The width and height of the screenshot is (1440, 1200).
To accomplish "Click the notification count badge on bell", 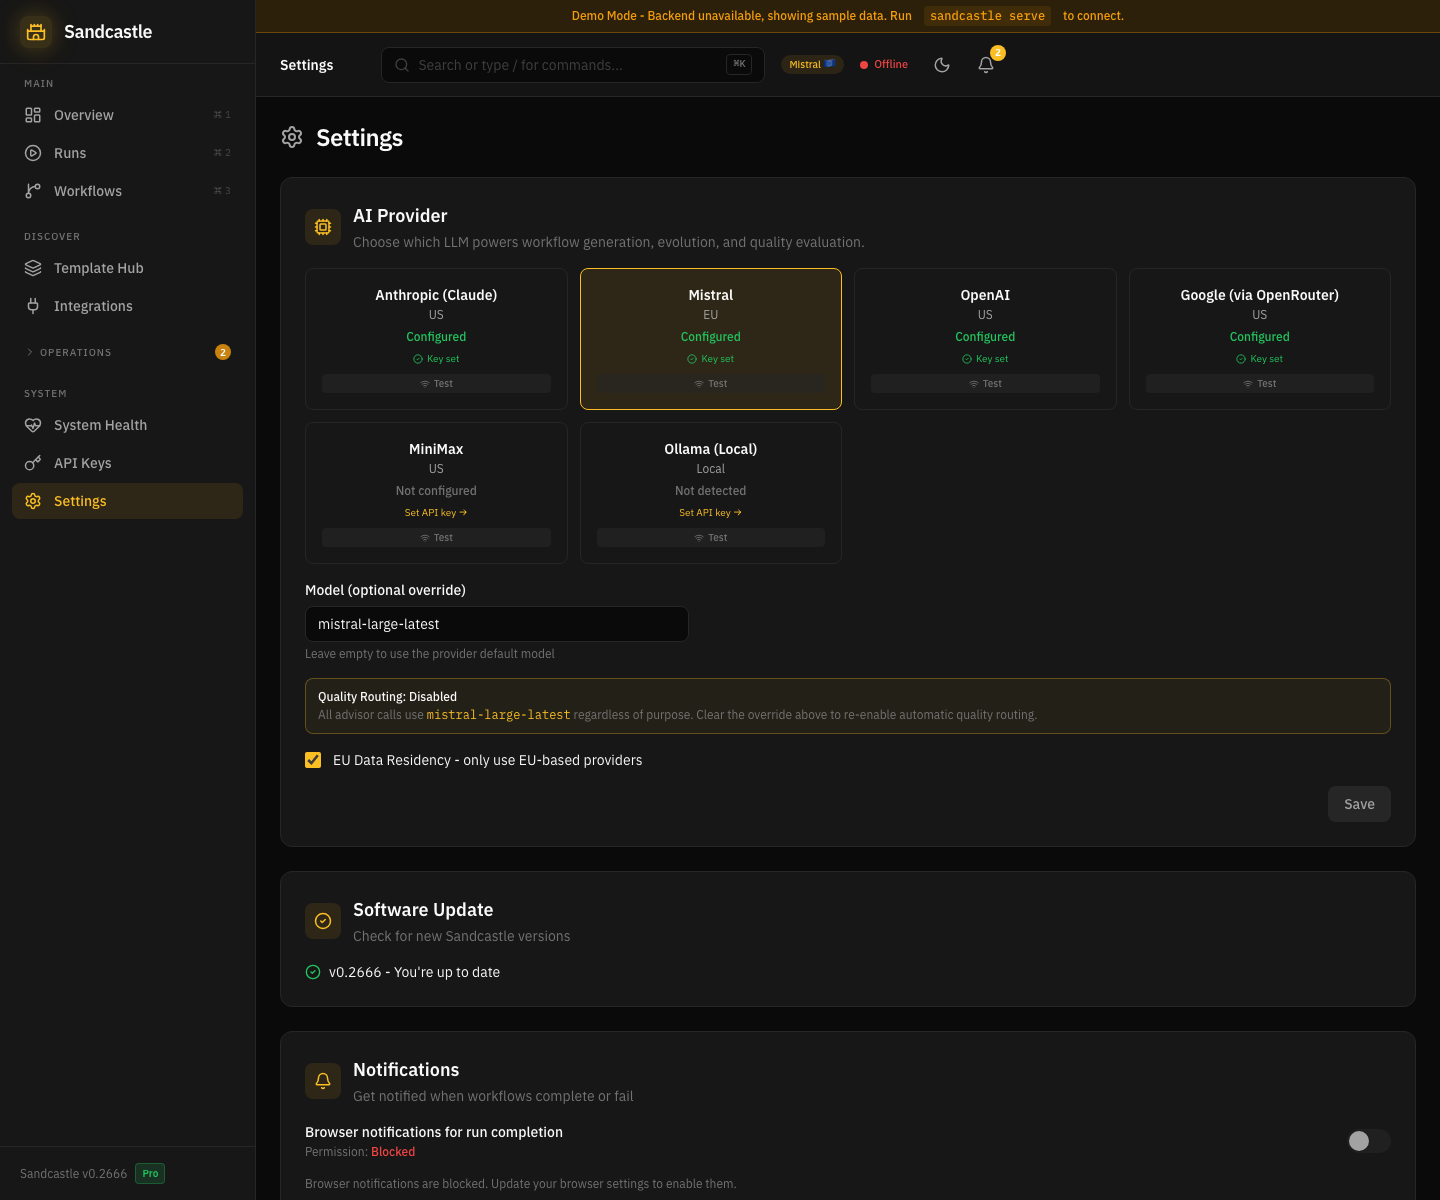I will 998,53.
